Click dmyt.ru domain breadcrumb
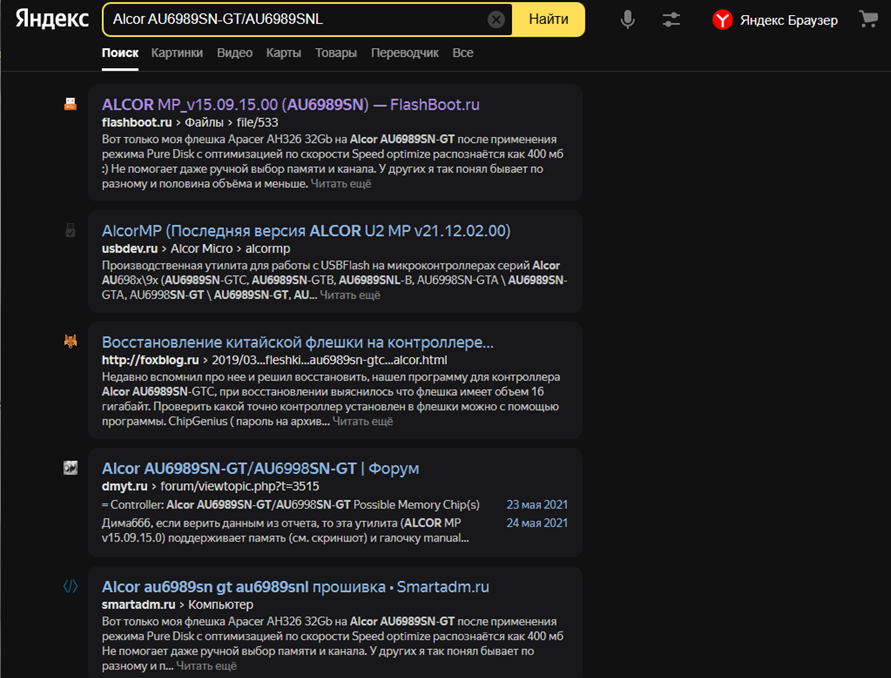 [124, 486]
